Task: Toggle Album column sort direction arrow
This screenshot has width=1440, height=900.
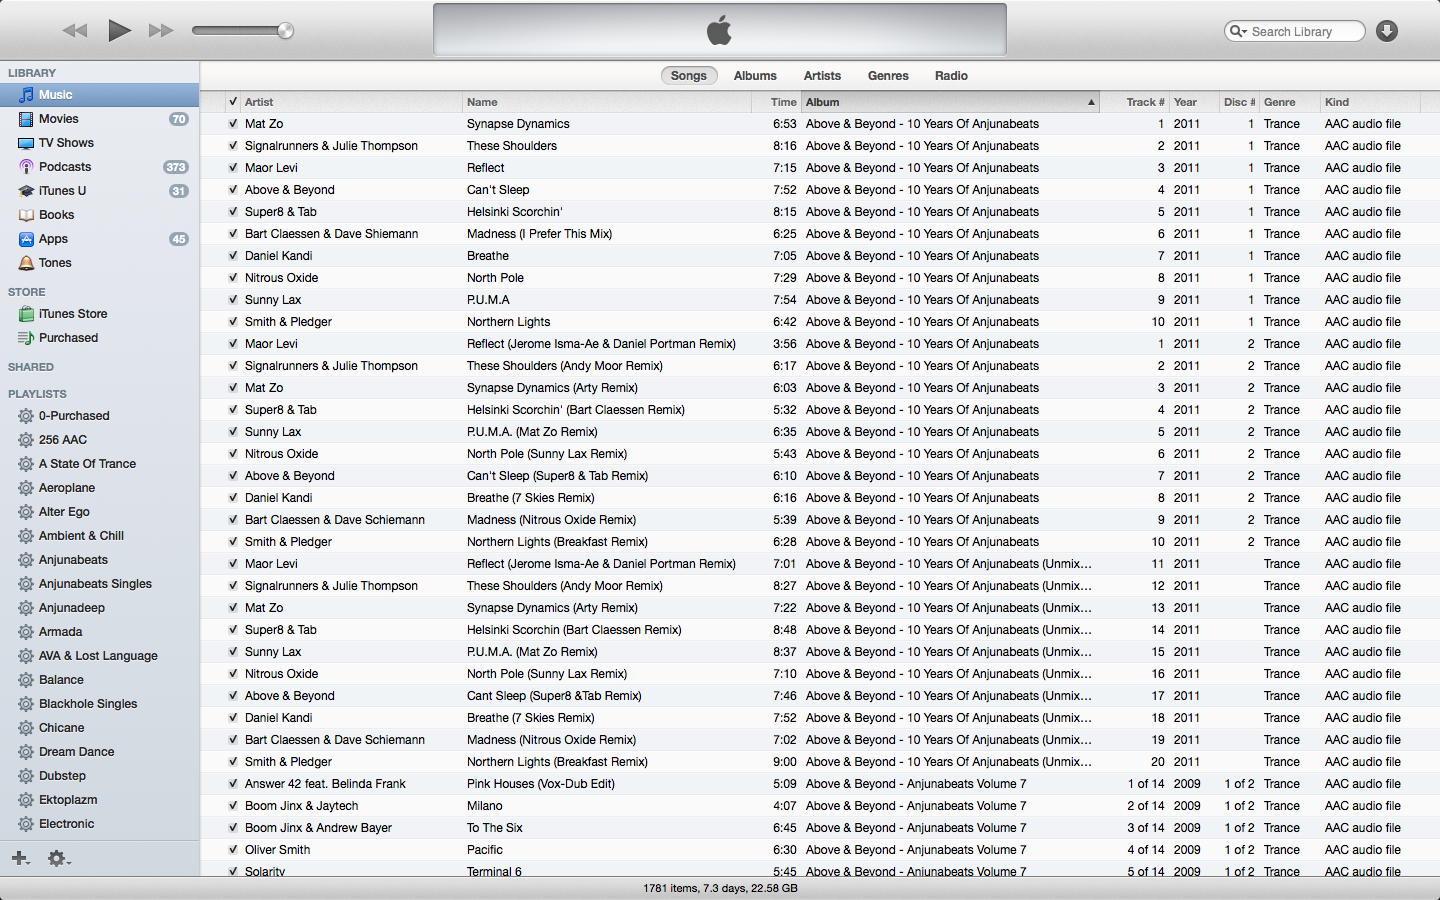Action: [1091, 102]
